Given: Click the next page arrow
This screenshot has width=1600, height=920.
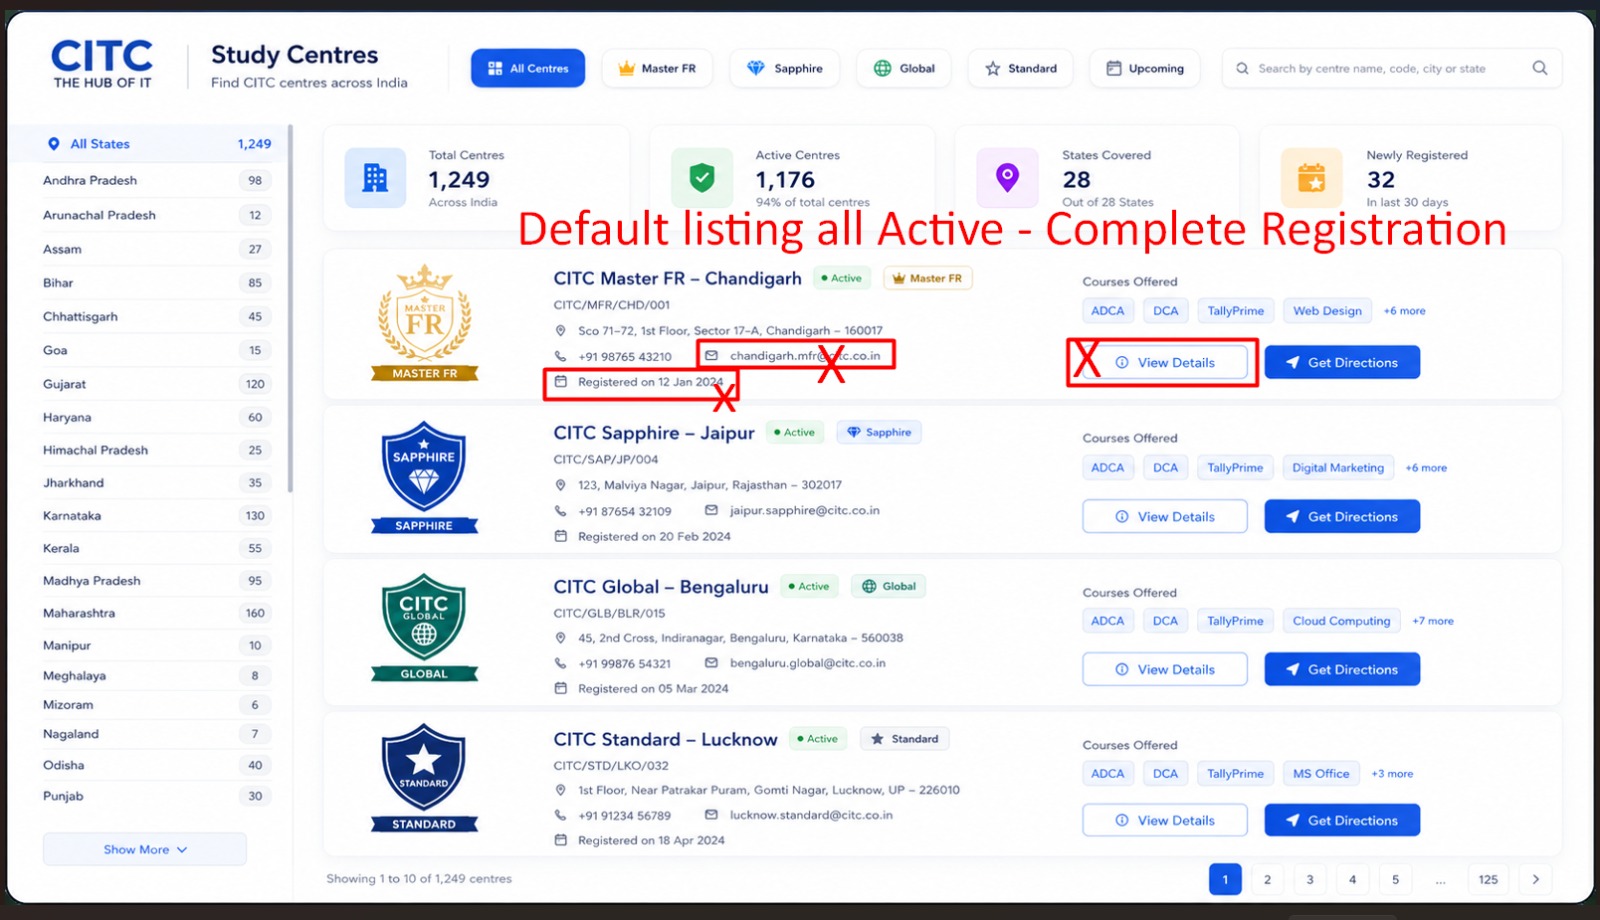Looking at the screenshot, I should click(1535, 879).
